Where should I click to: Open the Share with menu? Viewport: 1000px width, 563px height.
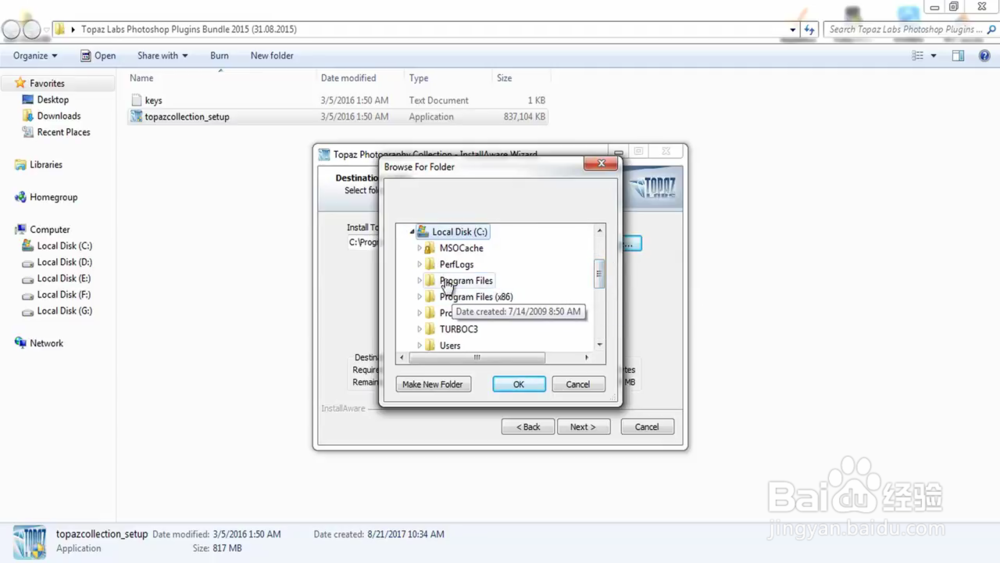[162, 55]
